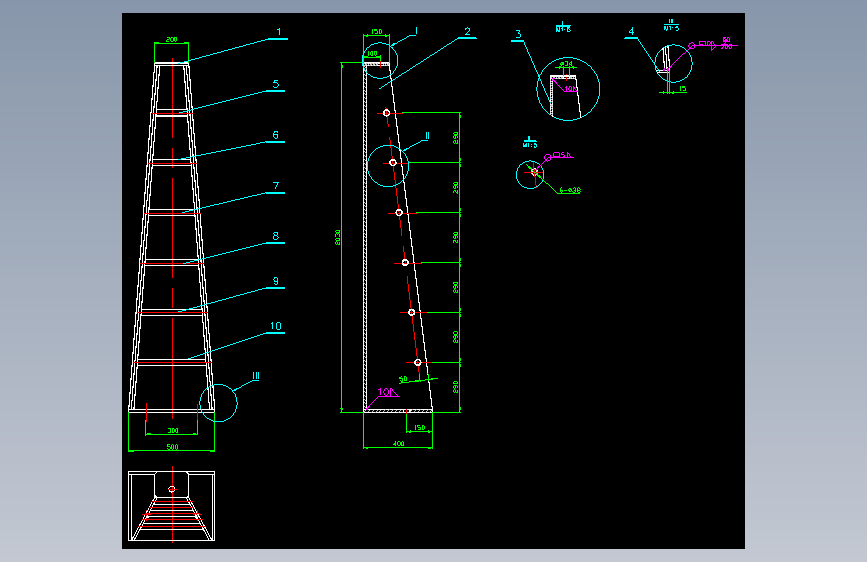Click the plan view drawing at bottom left

(171, 506)
